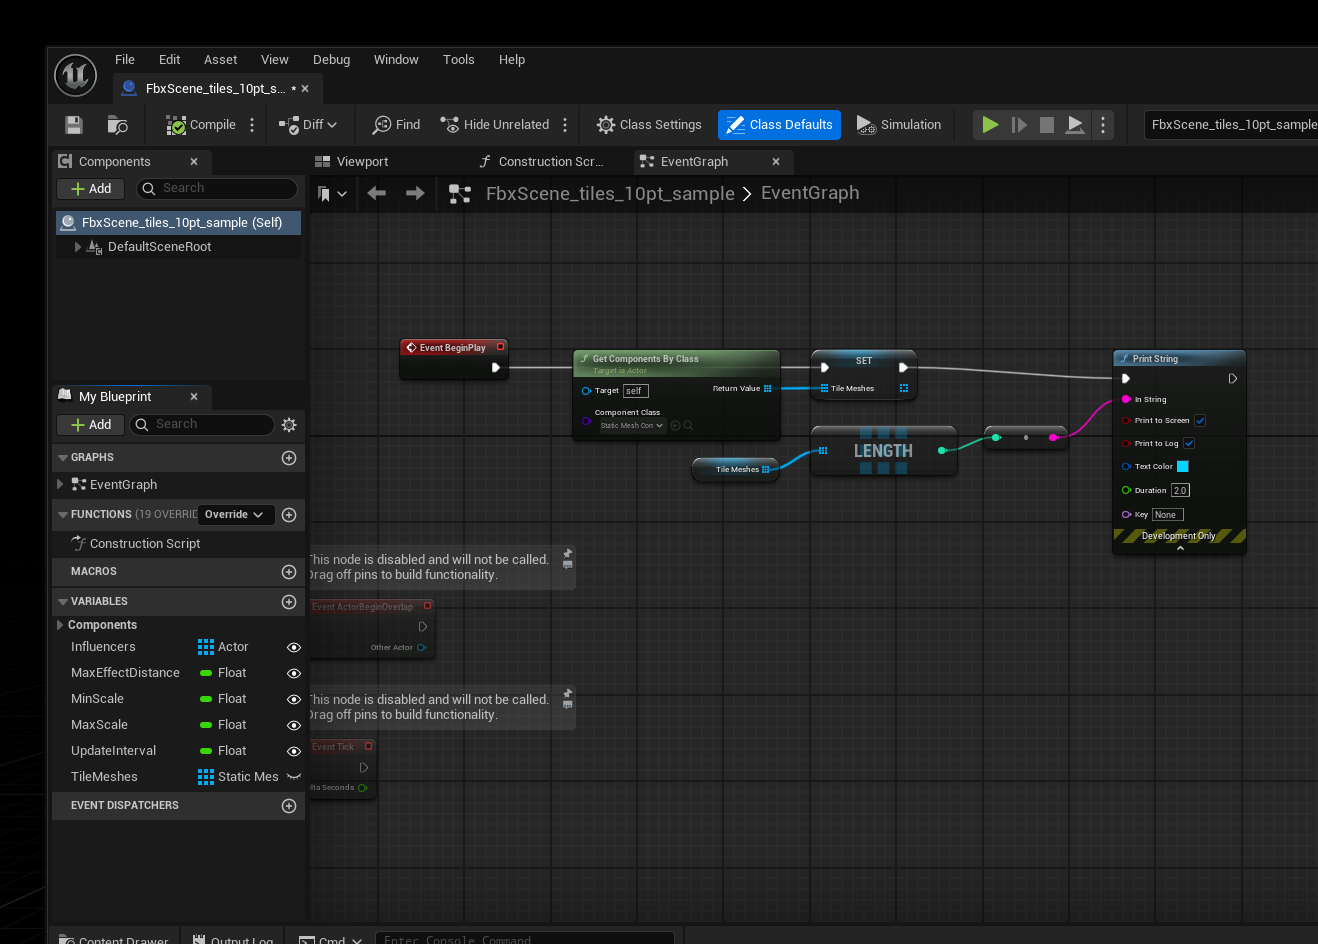Click the Class Defaults button
This screenshot has height=944, width=1318.
779,125
